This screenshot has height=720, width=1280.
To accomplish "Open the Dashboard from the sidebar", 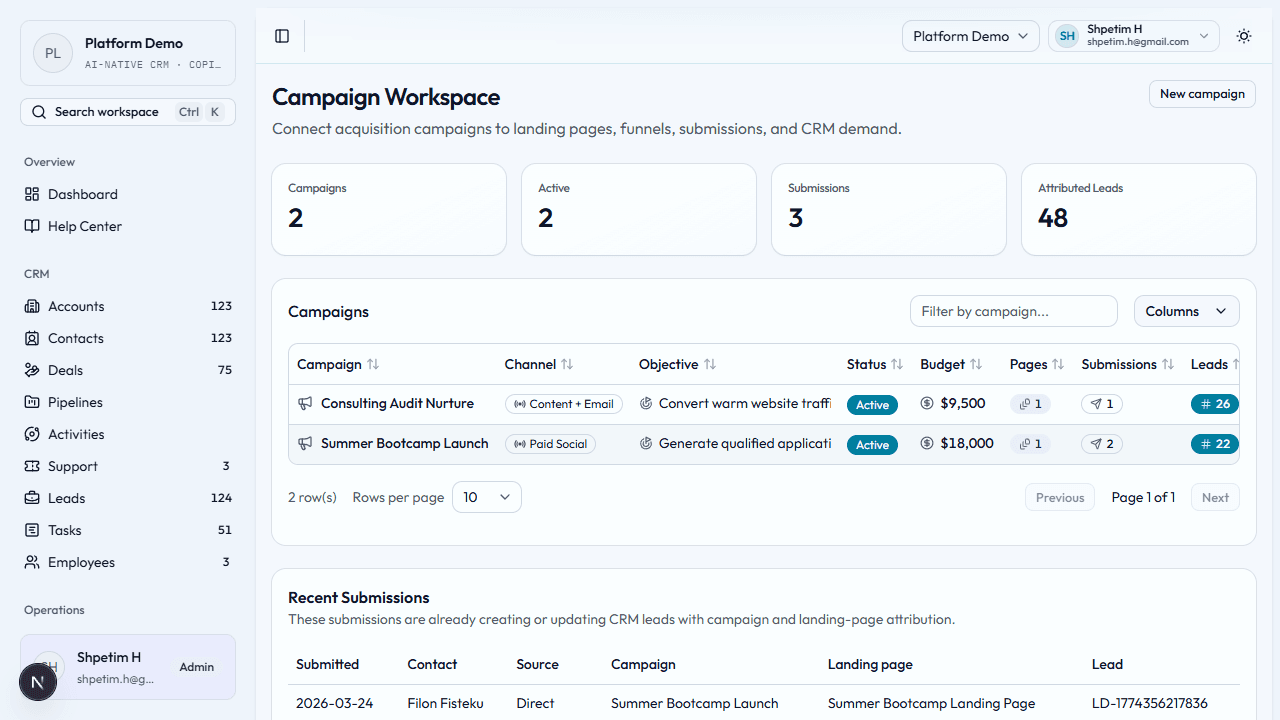I will tap(83, 194).
